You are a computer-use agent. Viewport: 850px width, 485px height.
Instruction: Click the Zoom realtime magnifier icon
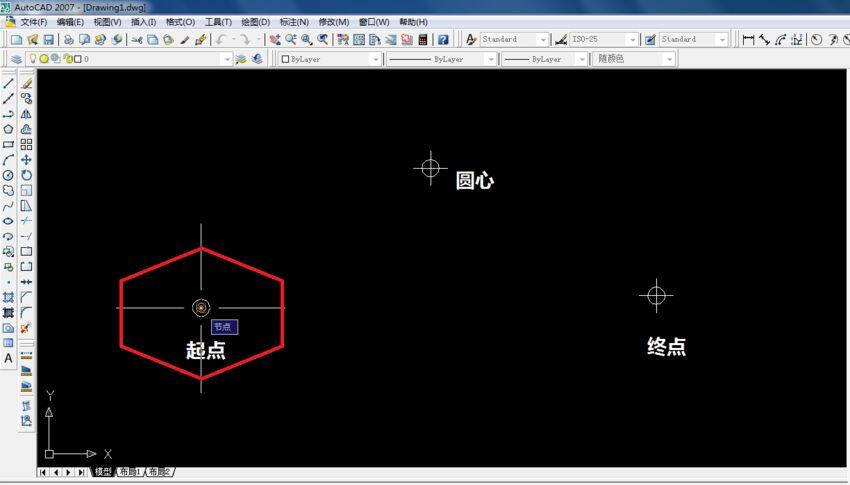(291, 40)
